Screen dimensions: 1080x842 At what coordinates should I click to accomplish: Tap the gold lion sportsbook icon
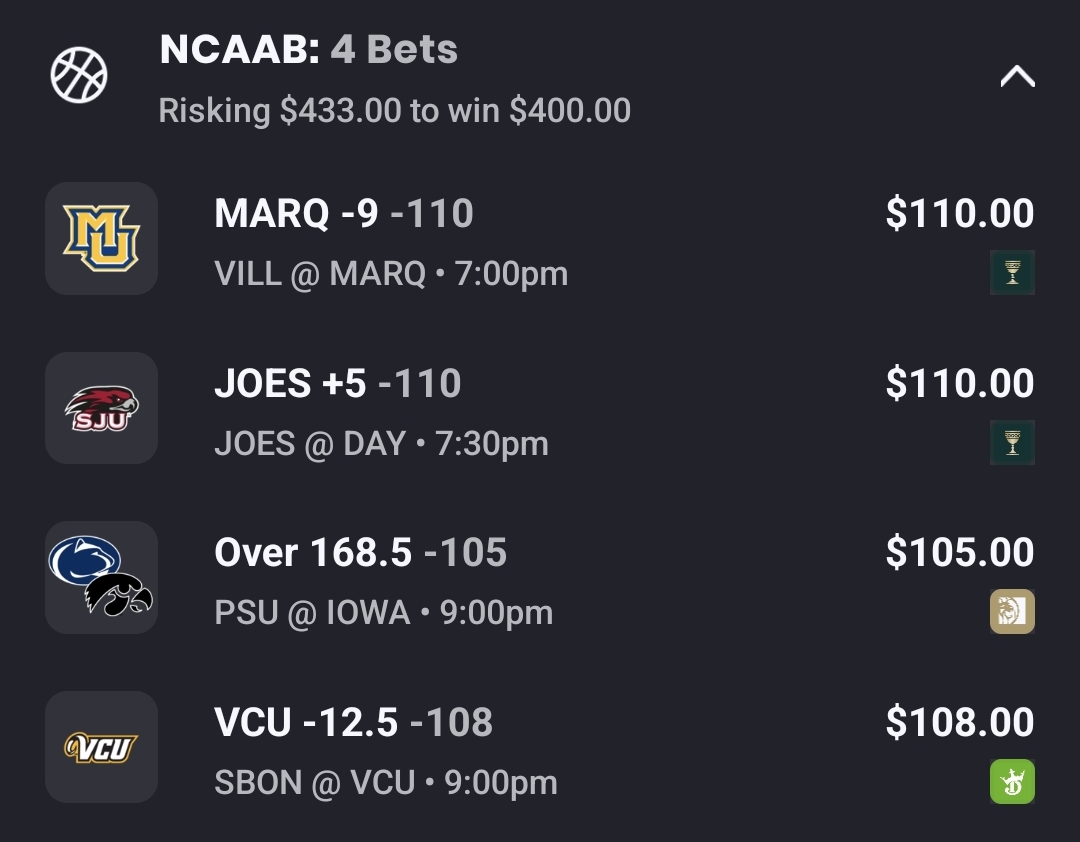(x=1012, y=612)
